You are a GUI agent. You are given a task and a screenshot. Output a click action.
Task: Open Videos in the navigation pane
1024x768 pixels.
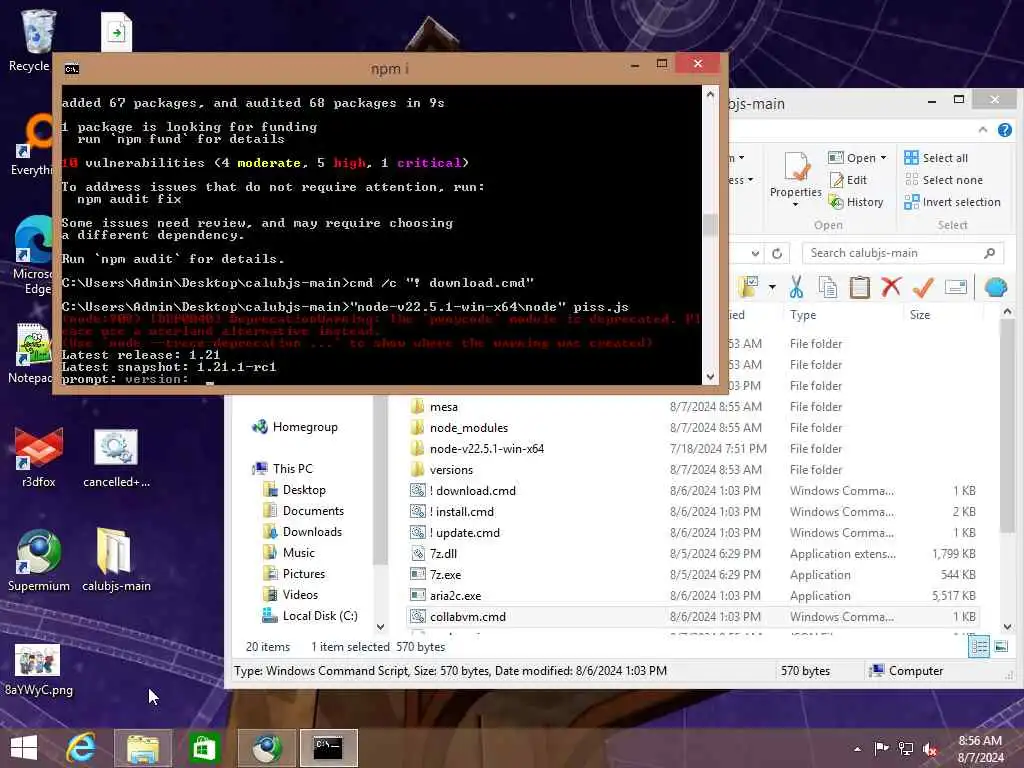tap(291, 594)
